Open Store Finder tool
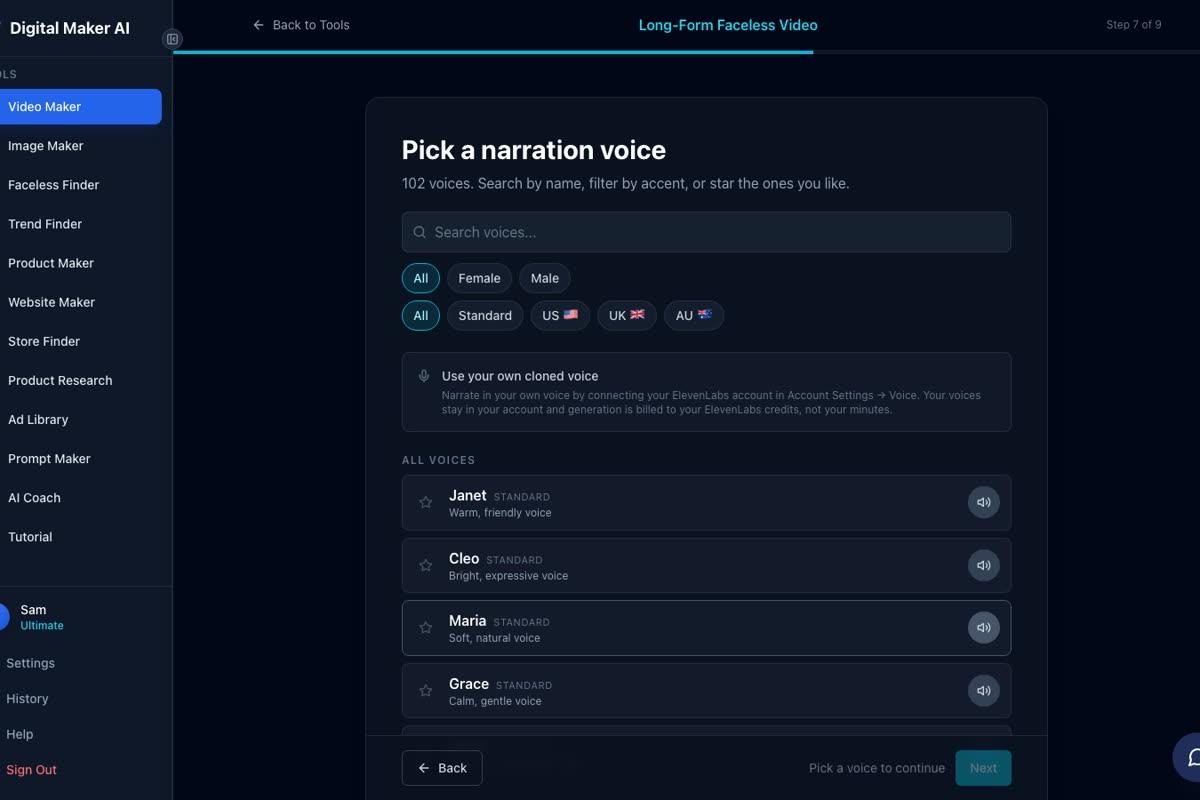 pos(80,341)
